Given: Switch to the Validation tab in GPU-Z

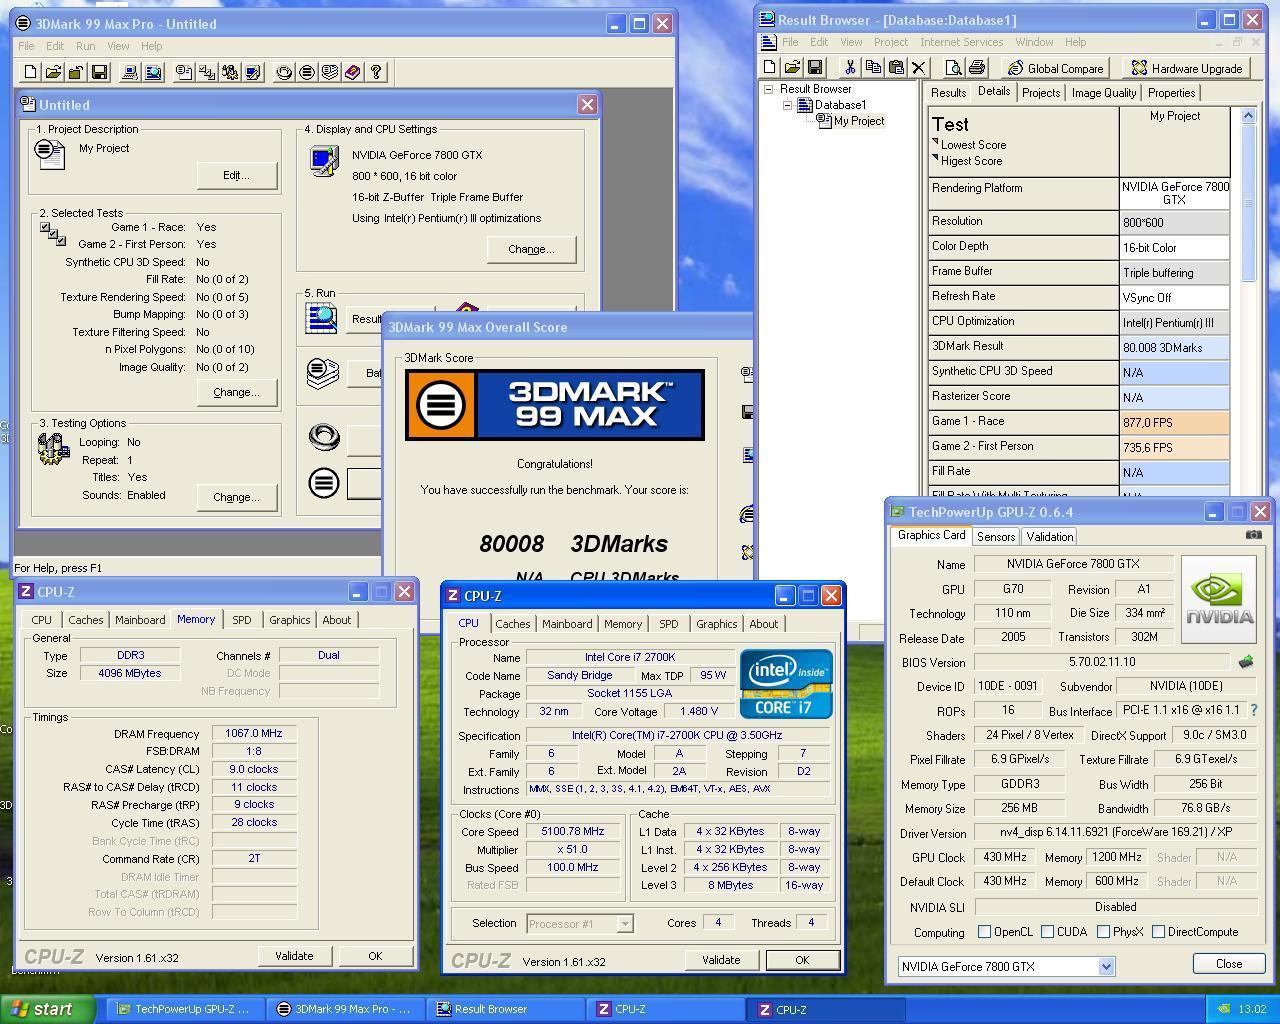Looking at the screenshot, I should pyautogui.click(x=1050, y=537).
